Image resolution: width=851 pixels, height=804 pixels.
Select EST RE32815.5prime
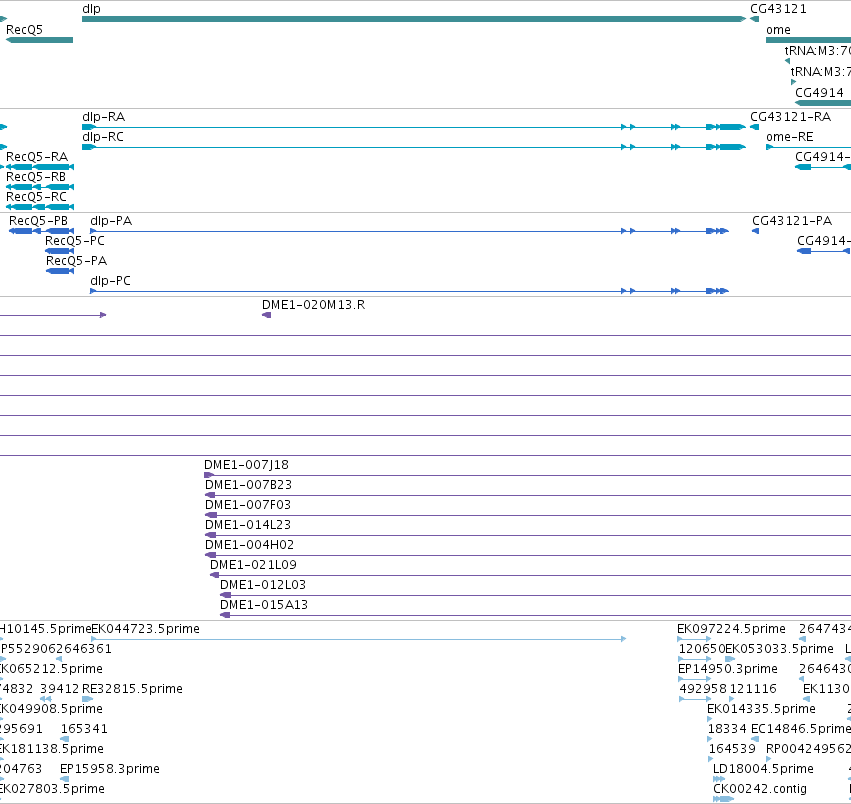point(87,699)
